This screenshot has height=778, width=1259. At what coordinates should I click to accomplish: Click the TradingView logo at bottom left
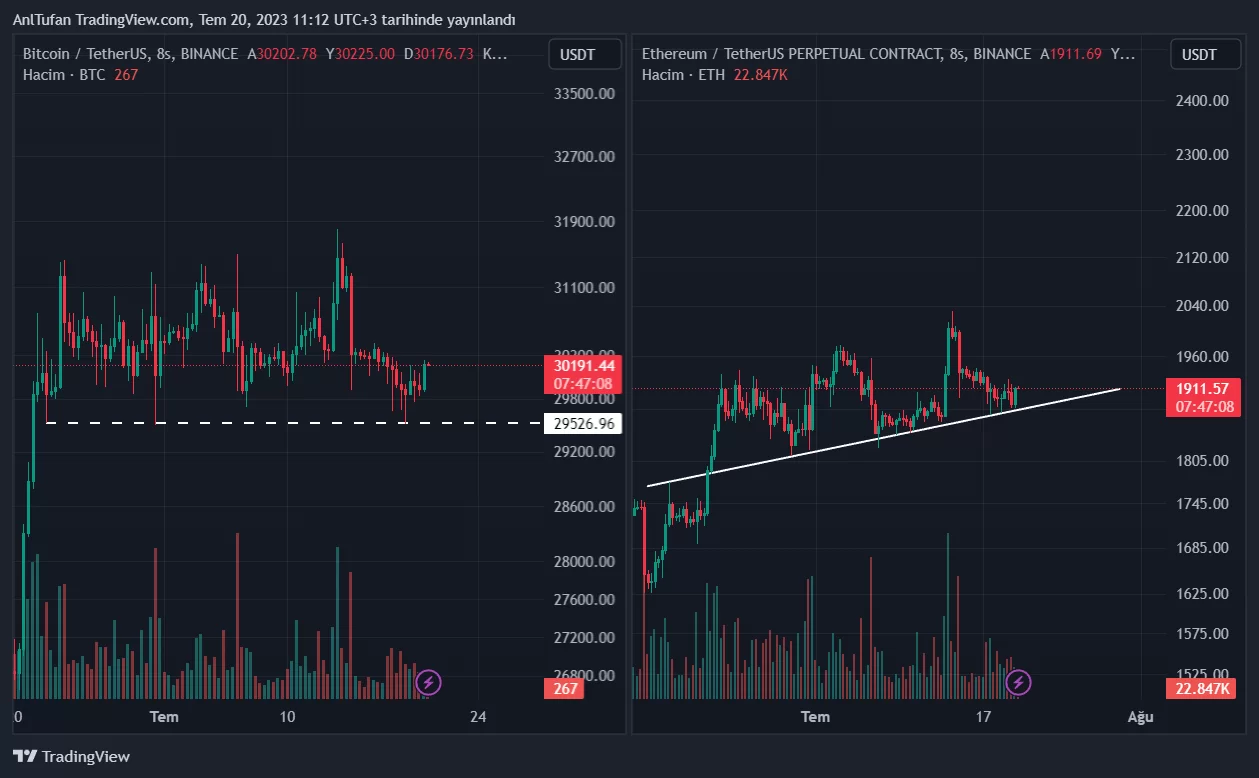coord(71,756)
